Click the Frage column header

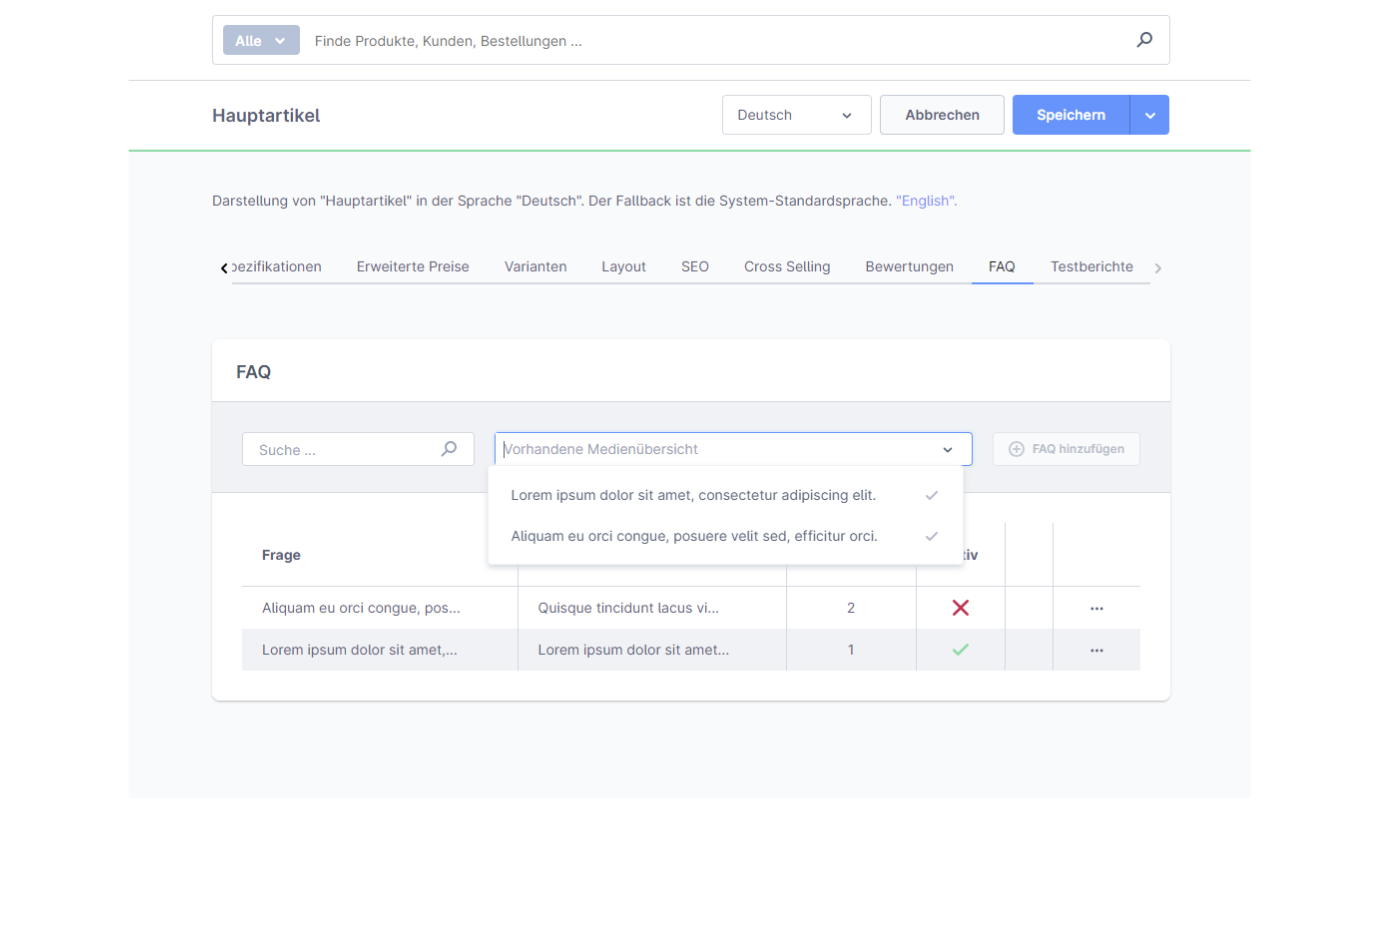[x=281, y=555]
